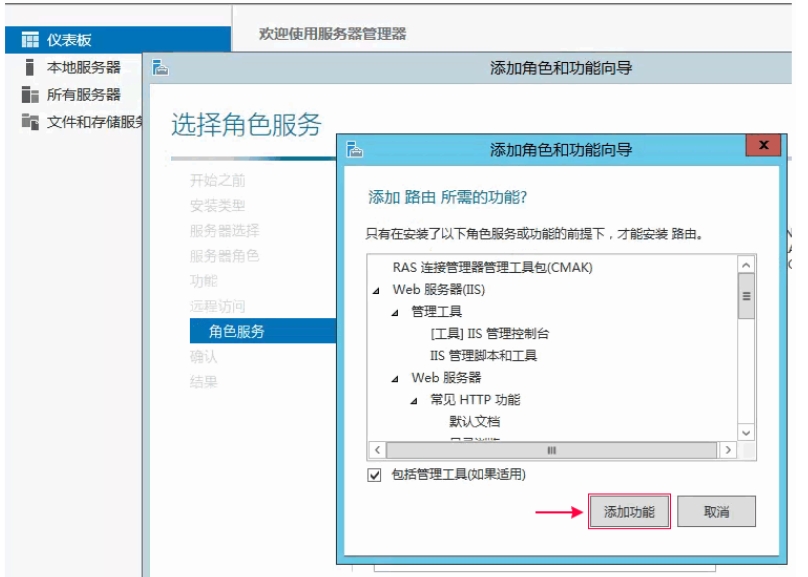Select the 开始之前 wizard step
808x577 pixels.
pyautogui.click(x=217, y=180)
